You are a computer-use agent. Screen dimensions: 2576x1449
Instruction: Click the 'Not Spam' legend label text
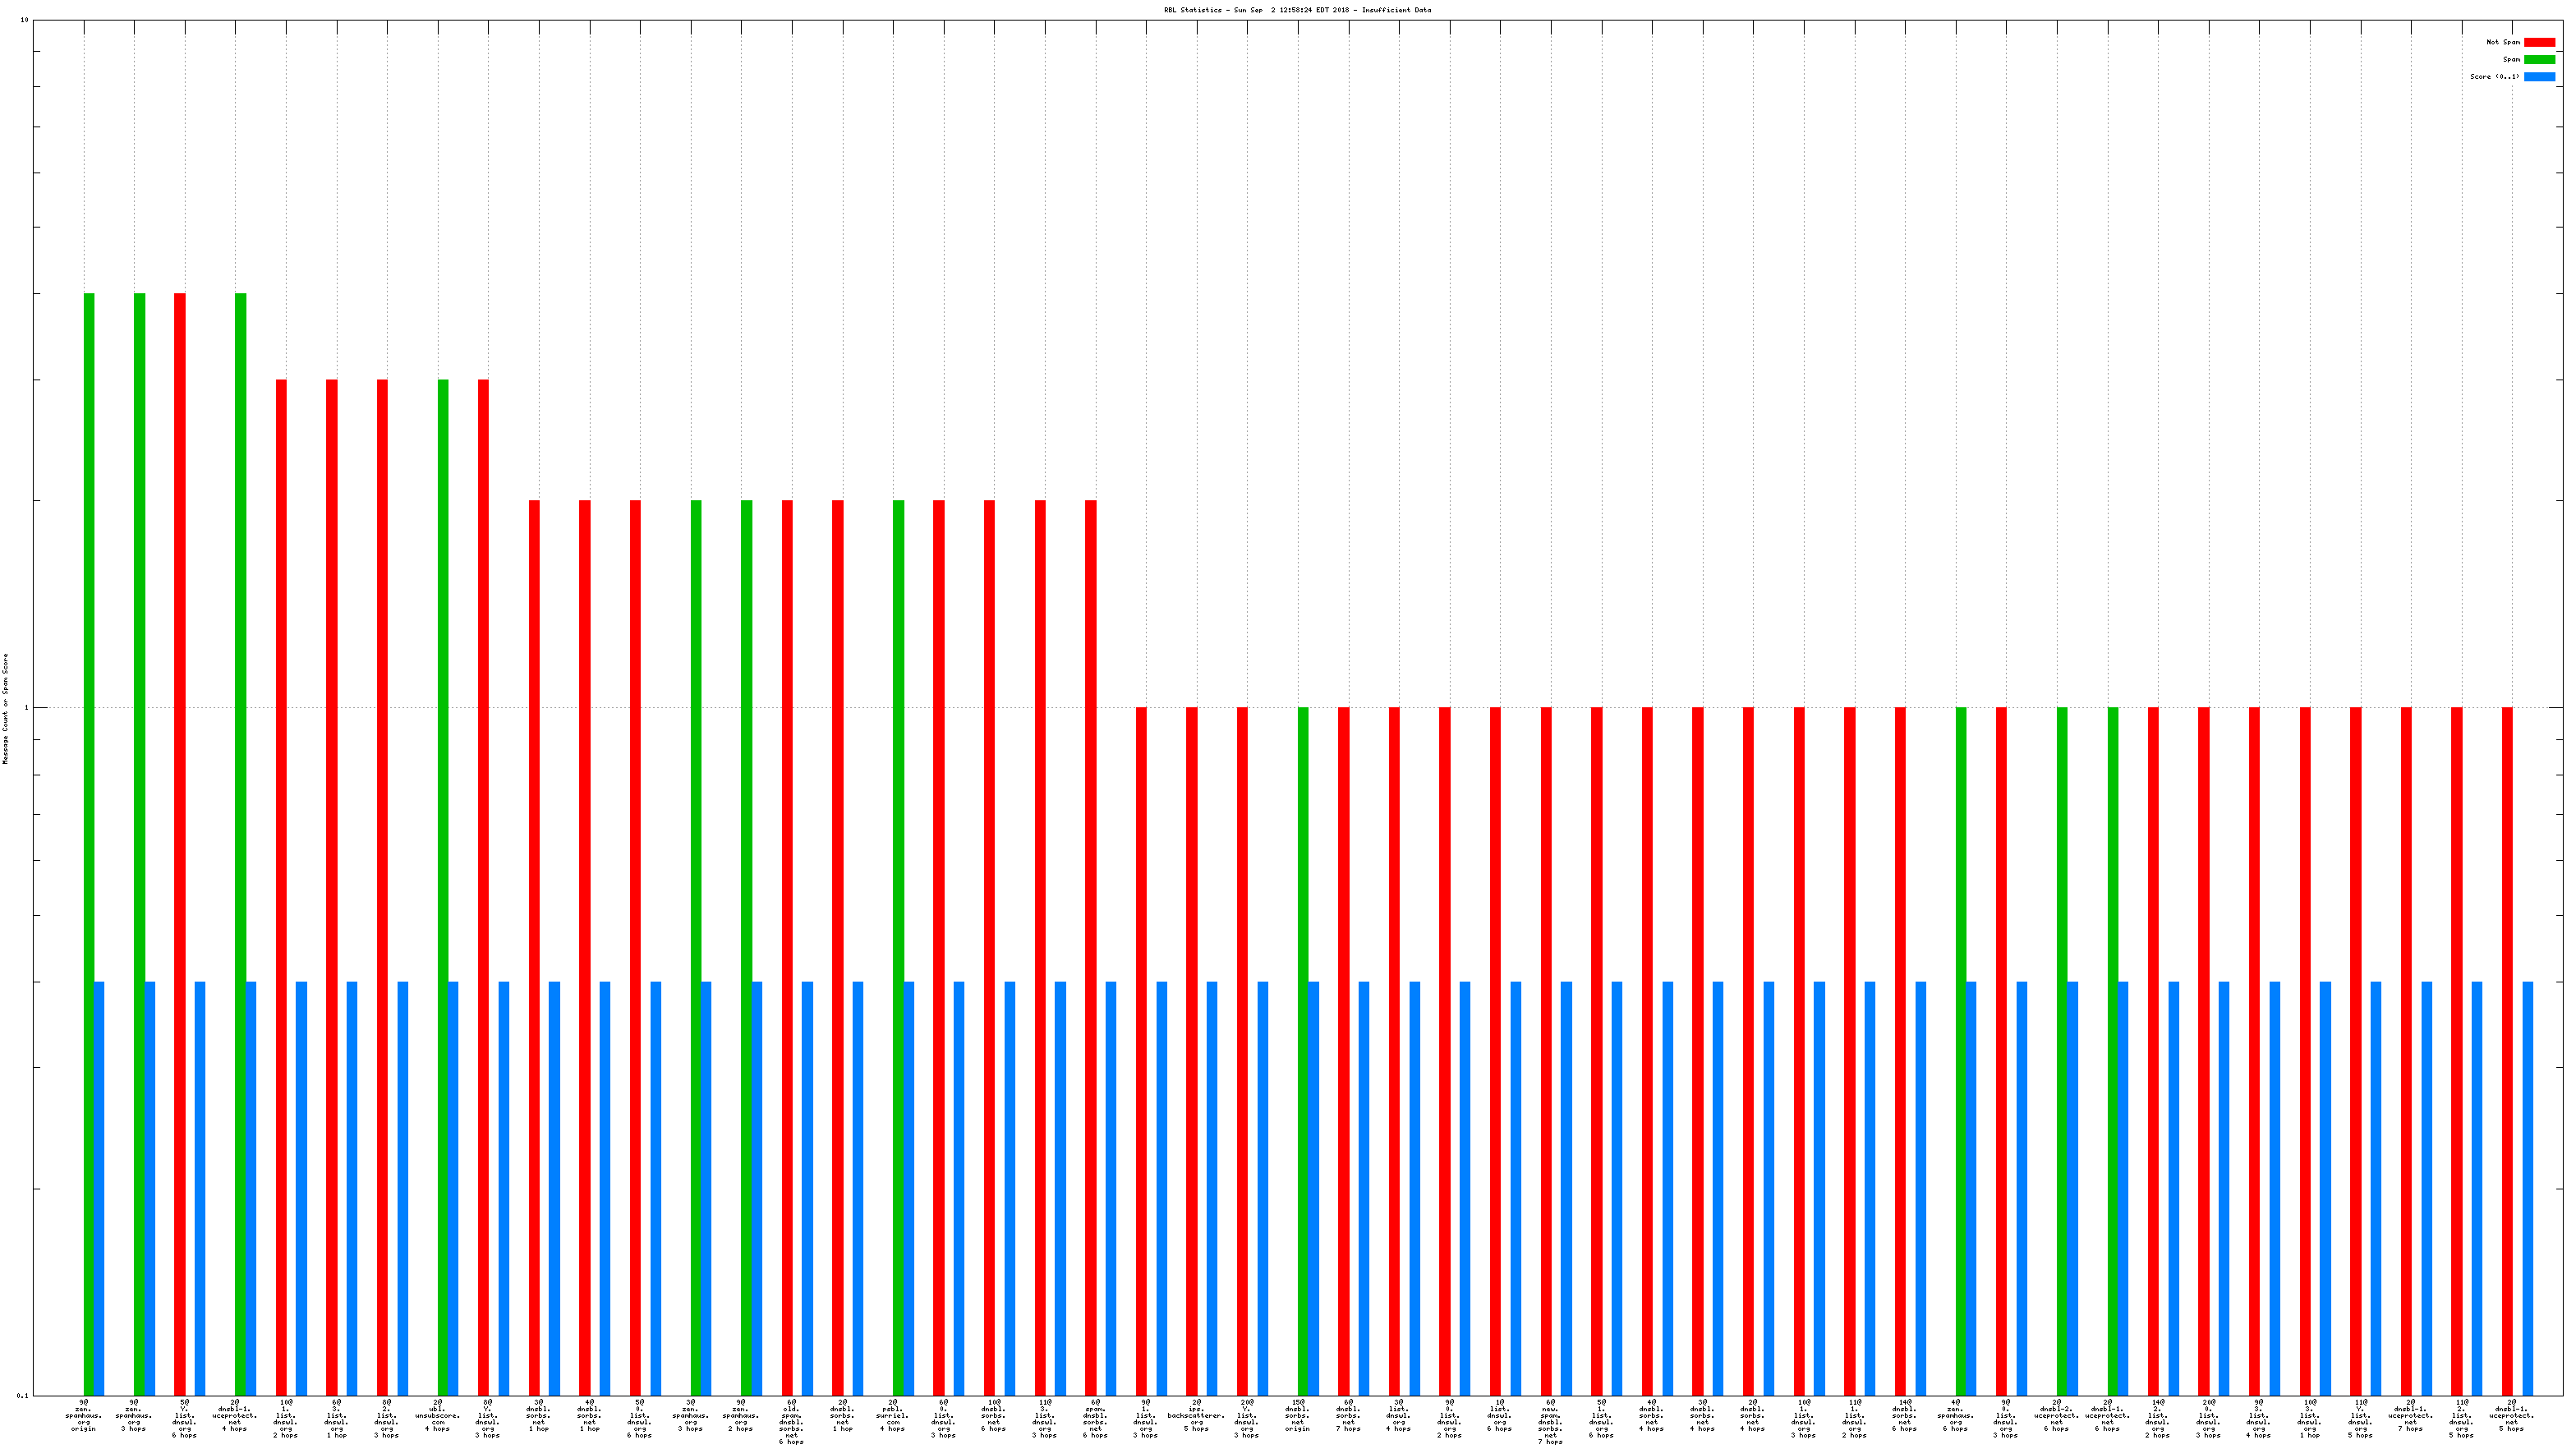2502,42
